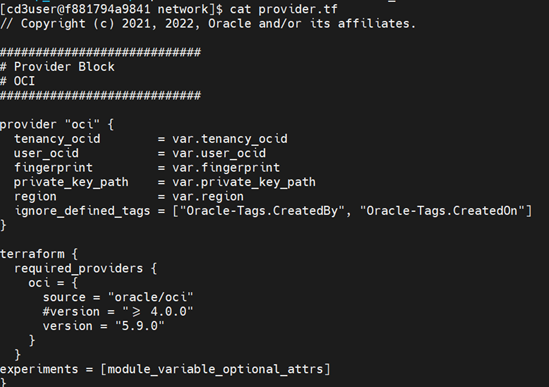Click 'var.fingerprint' value
The height and width of the screenshot is (387, 549).
pyautogui.click(x=226, y=167)
